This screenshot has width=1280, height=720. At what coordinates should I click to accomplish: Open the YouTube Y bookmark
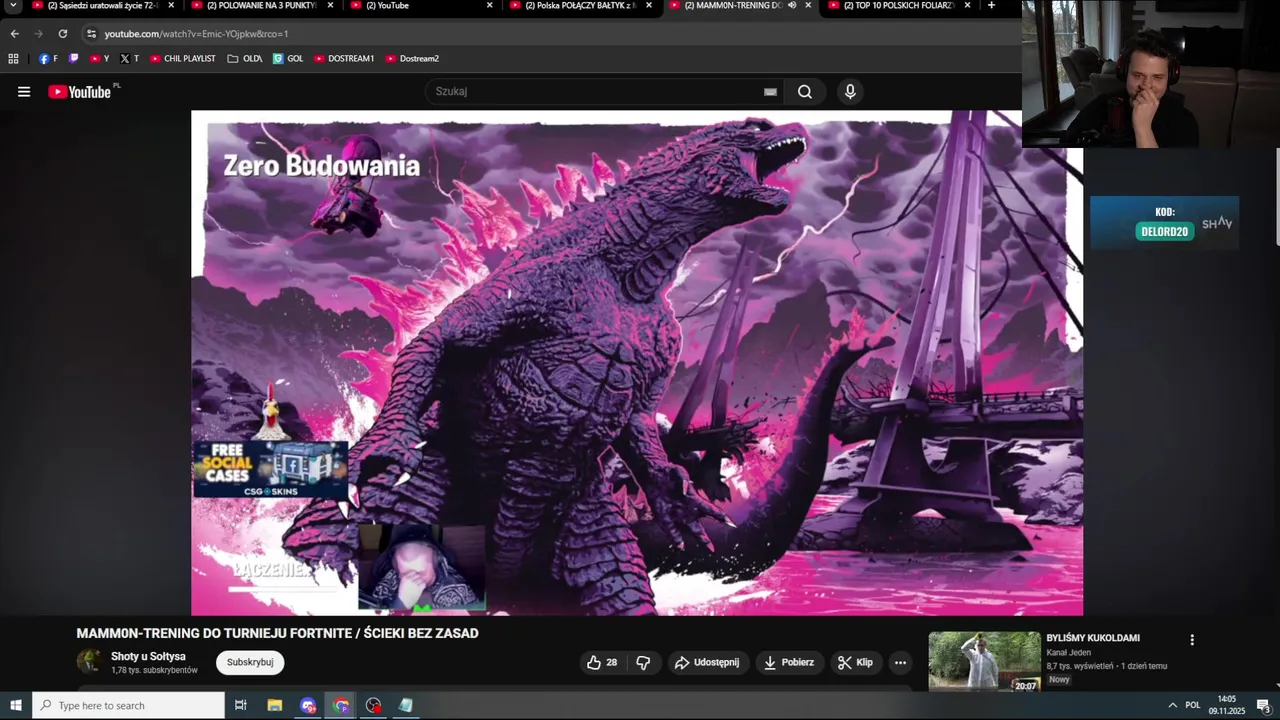[x=99, y=59]
